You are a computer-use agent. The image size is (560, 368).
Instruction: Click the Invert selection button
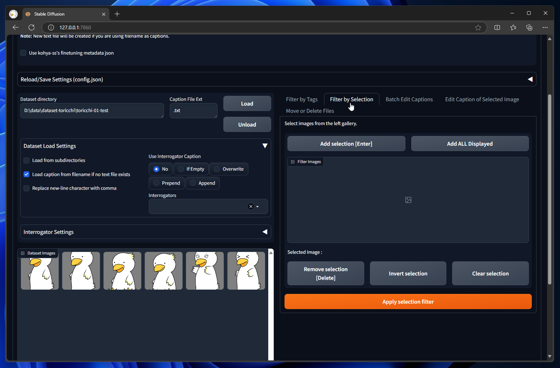[x=408, y=273]
